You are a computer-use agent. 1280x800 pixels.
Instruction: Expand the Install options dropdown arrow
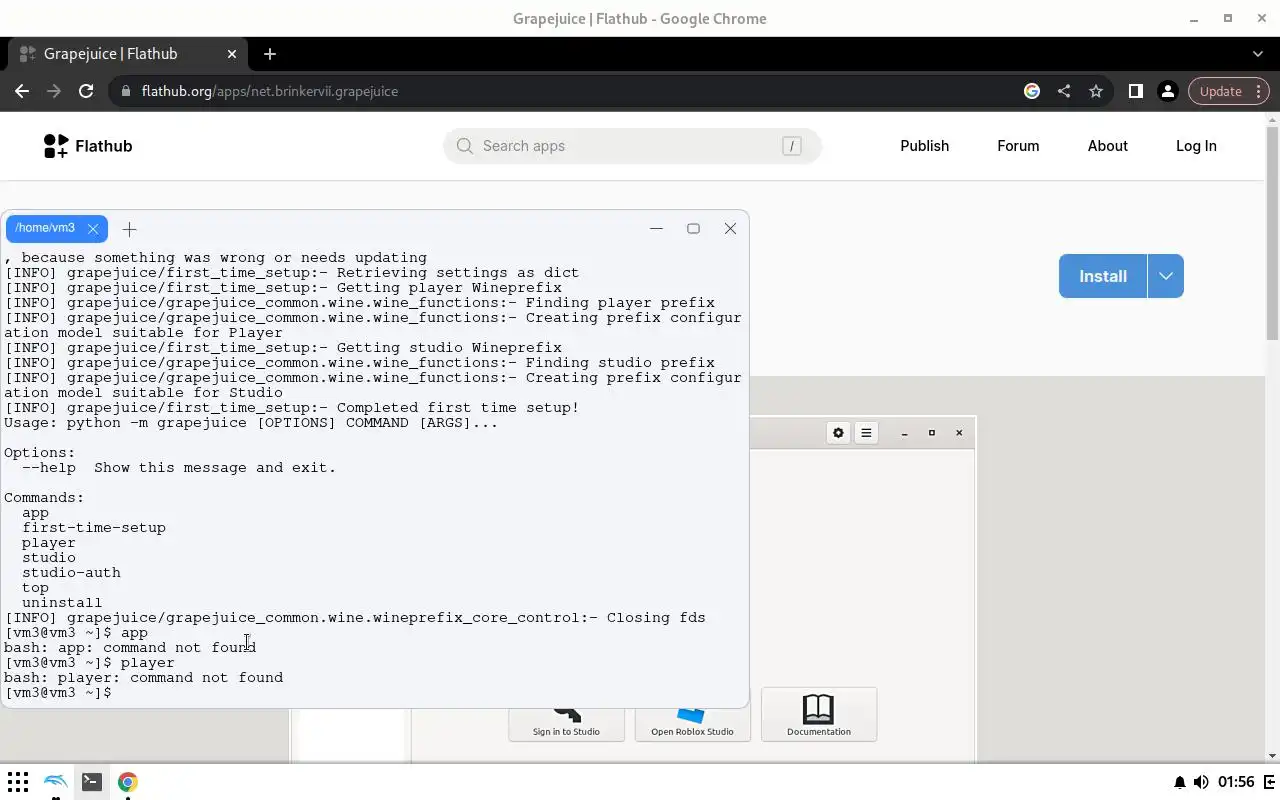click(1166, 276)
